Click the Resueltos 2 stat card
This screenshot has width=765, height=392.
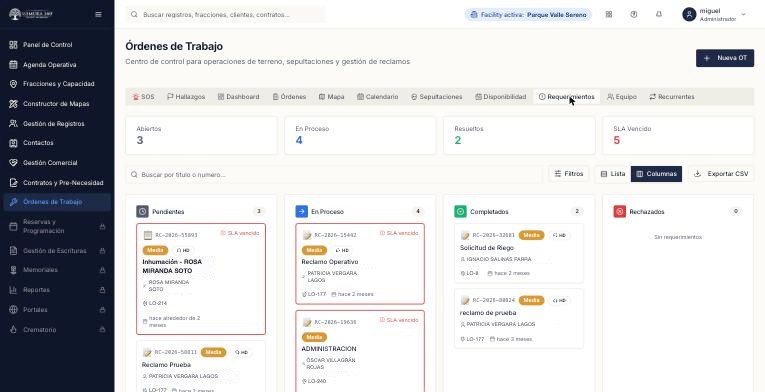[519, 135]
